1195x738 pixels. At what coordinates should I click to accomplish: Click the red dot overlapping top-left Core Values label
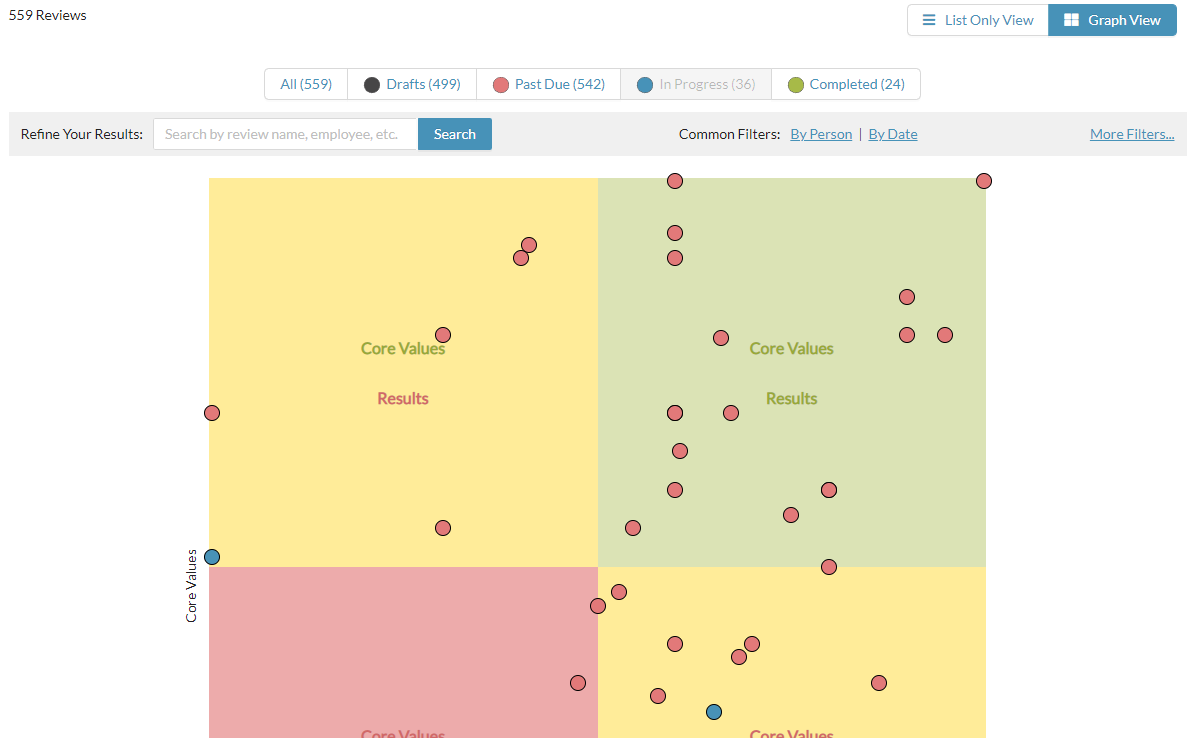coord(443,335)
